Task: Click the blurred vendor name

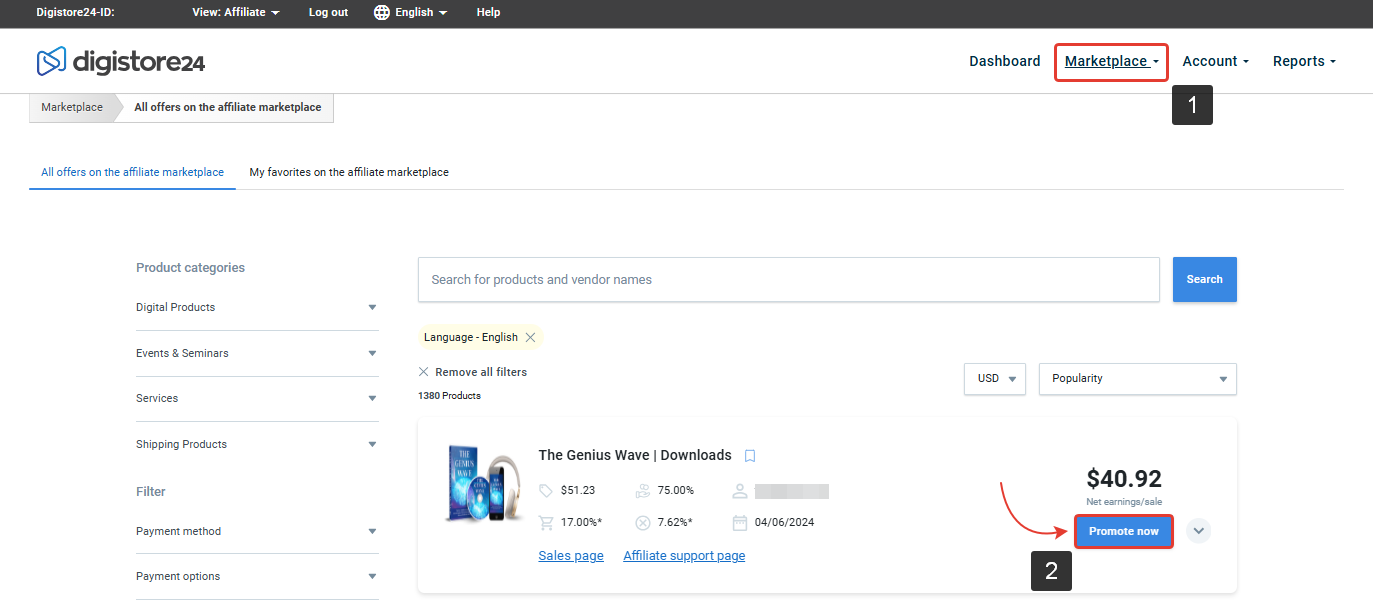Action: tap(792, 491)
